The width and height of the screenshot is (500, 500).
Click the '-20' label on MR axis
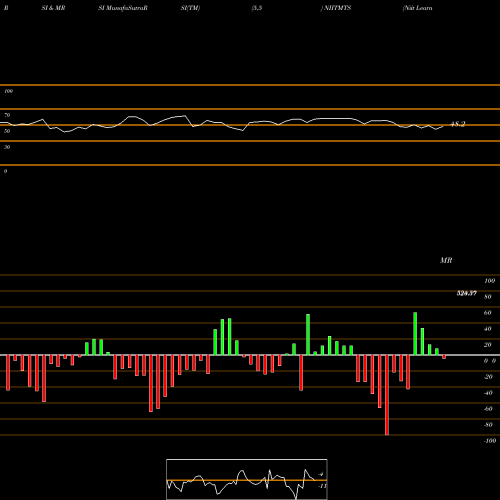coord(488,377)
